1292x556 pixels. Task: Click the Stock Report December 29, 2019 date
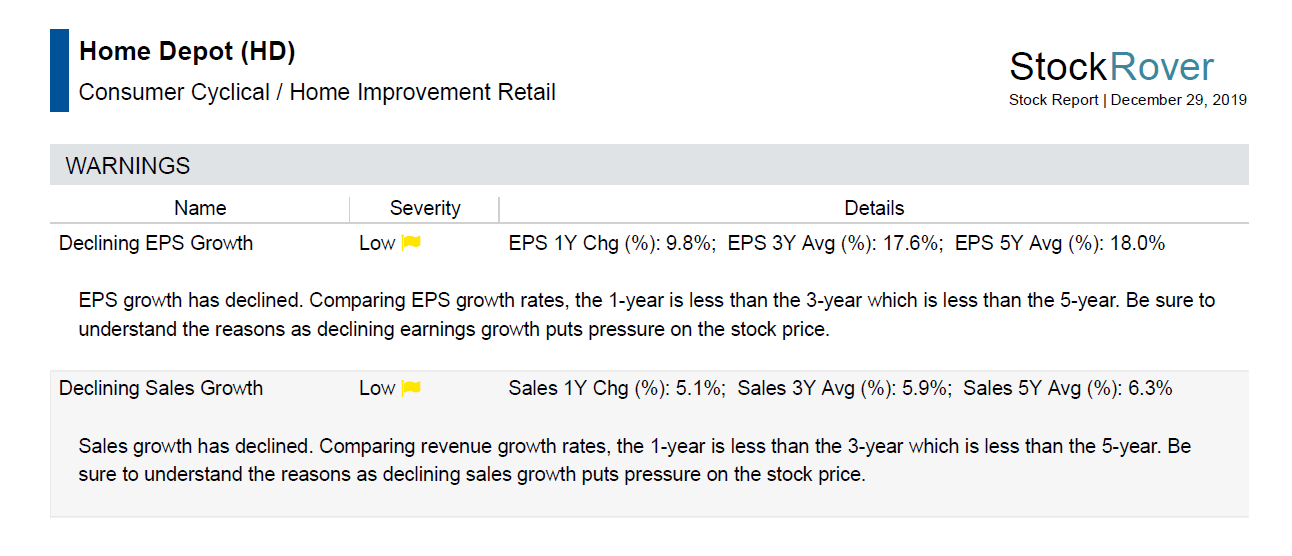coord(1128,100)
